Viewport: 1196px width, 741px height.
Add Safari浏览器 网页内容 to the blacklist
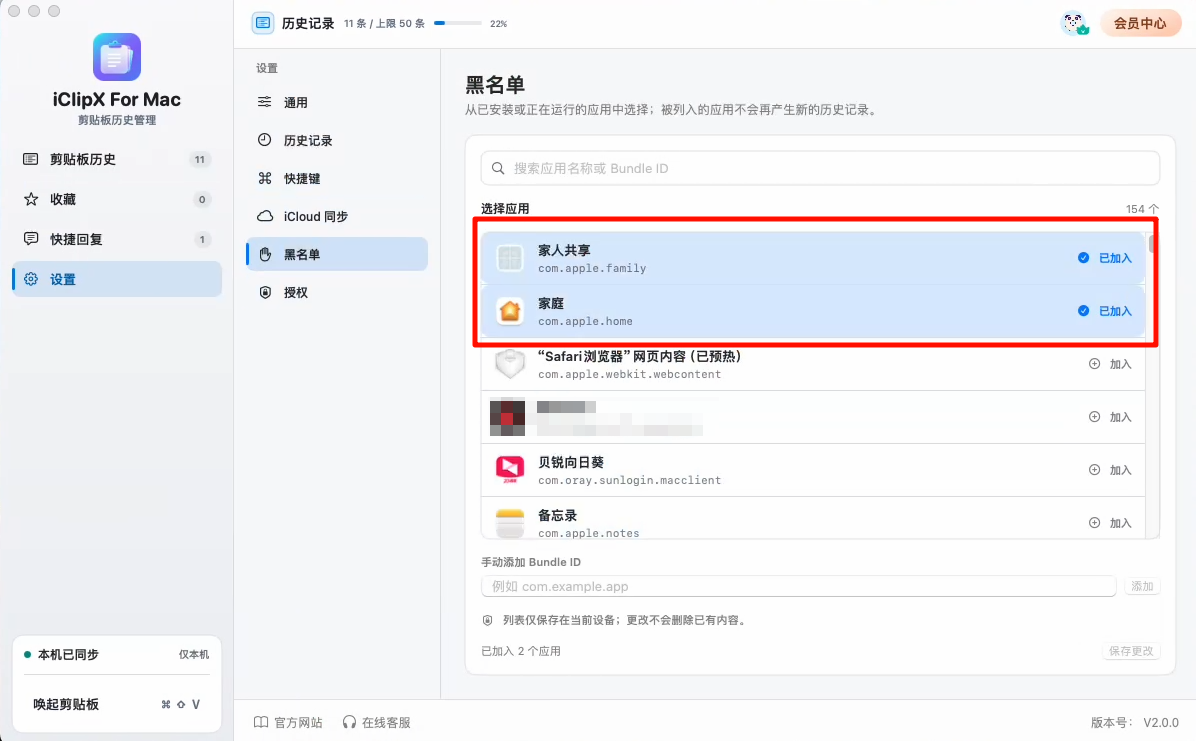(x=1110, y=364)
